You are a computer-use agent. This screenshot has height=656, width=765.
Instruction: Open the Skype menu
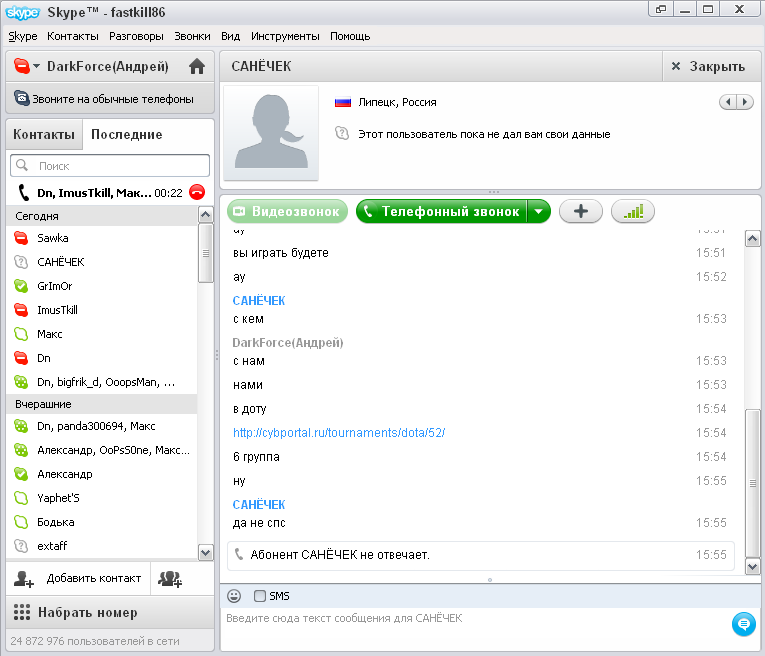point(23,36)
